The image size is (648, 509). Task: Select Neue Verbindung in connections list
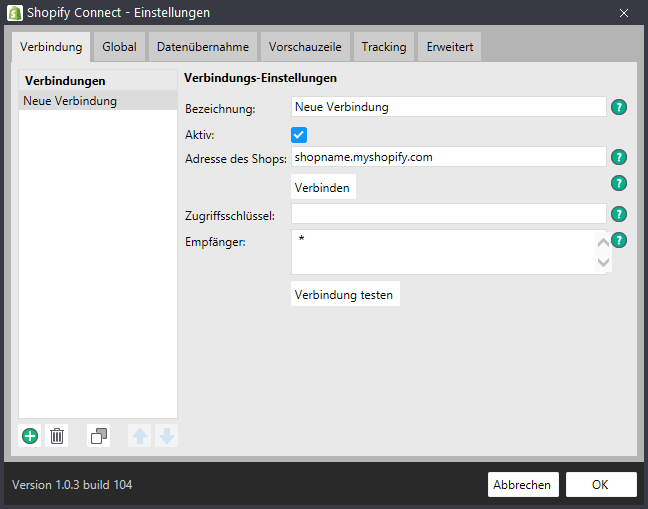pyautogui.click(x=98, y=100)
